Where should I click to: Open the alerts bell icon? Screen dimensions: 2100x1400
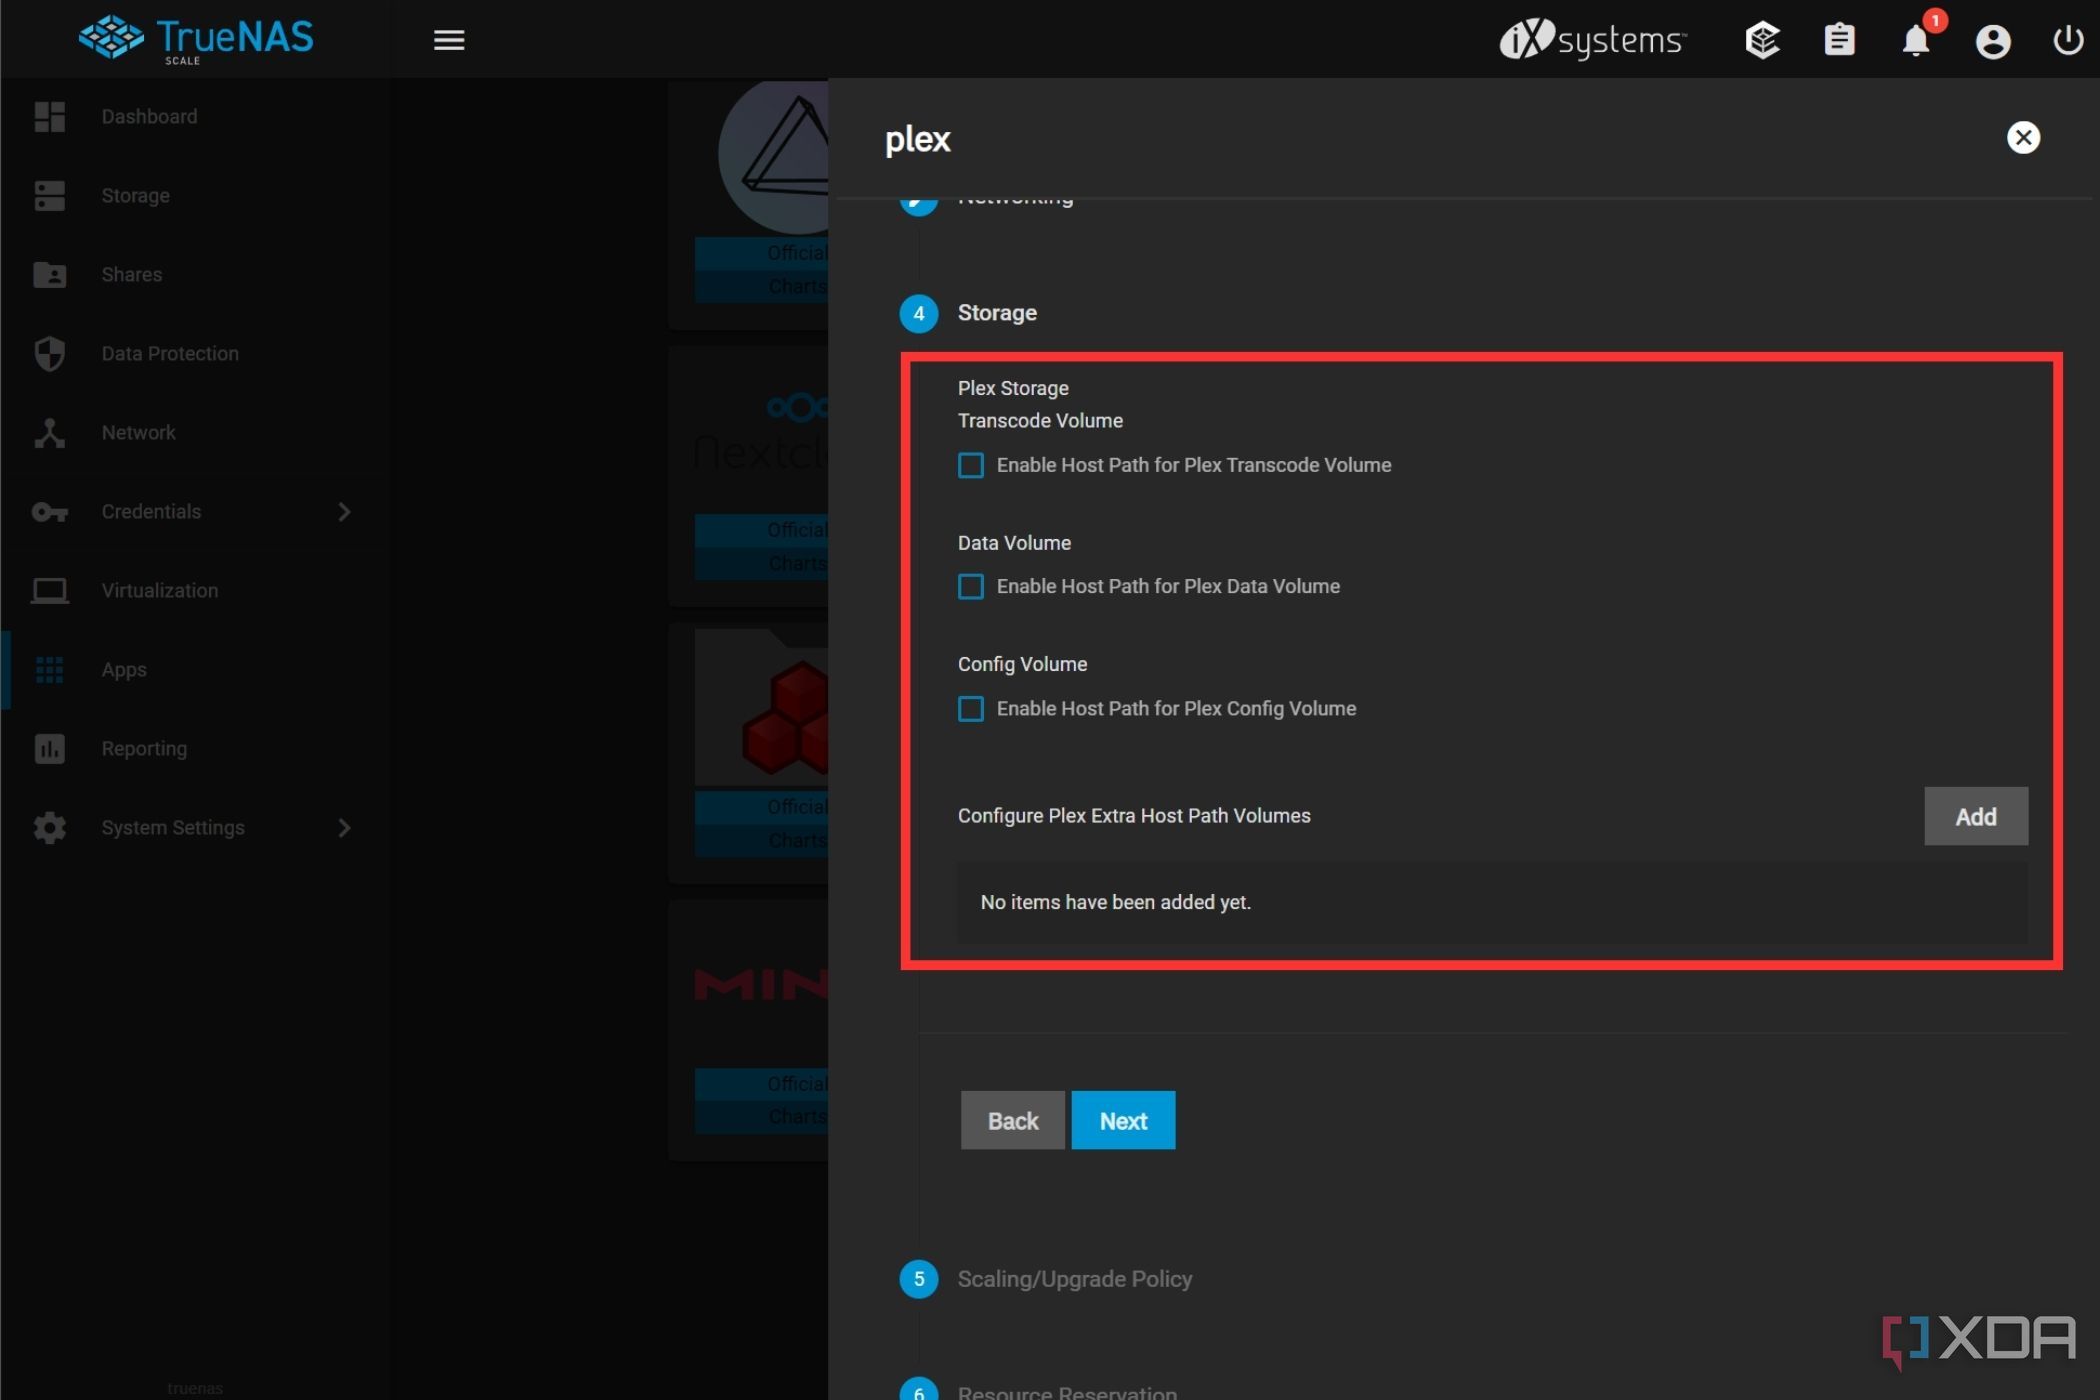(1916, 40)
